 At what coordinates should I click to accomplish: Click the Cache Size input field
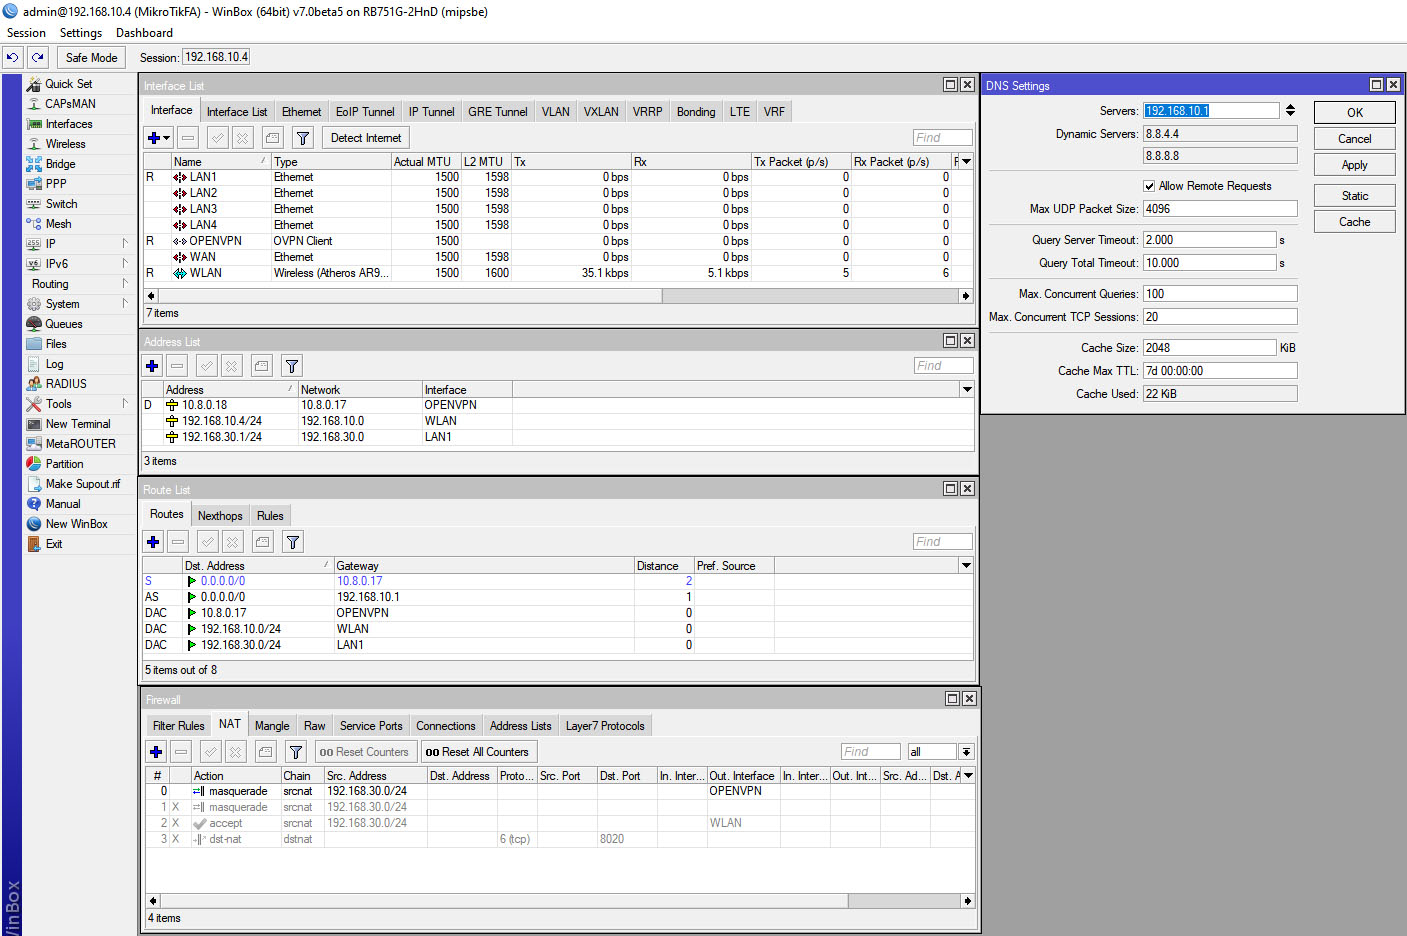pyautogui.click(x=1209, y=348)
